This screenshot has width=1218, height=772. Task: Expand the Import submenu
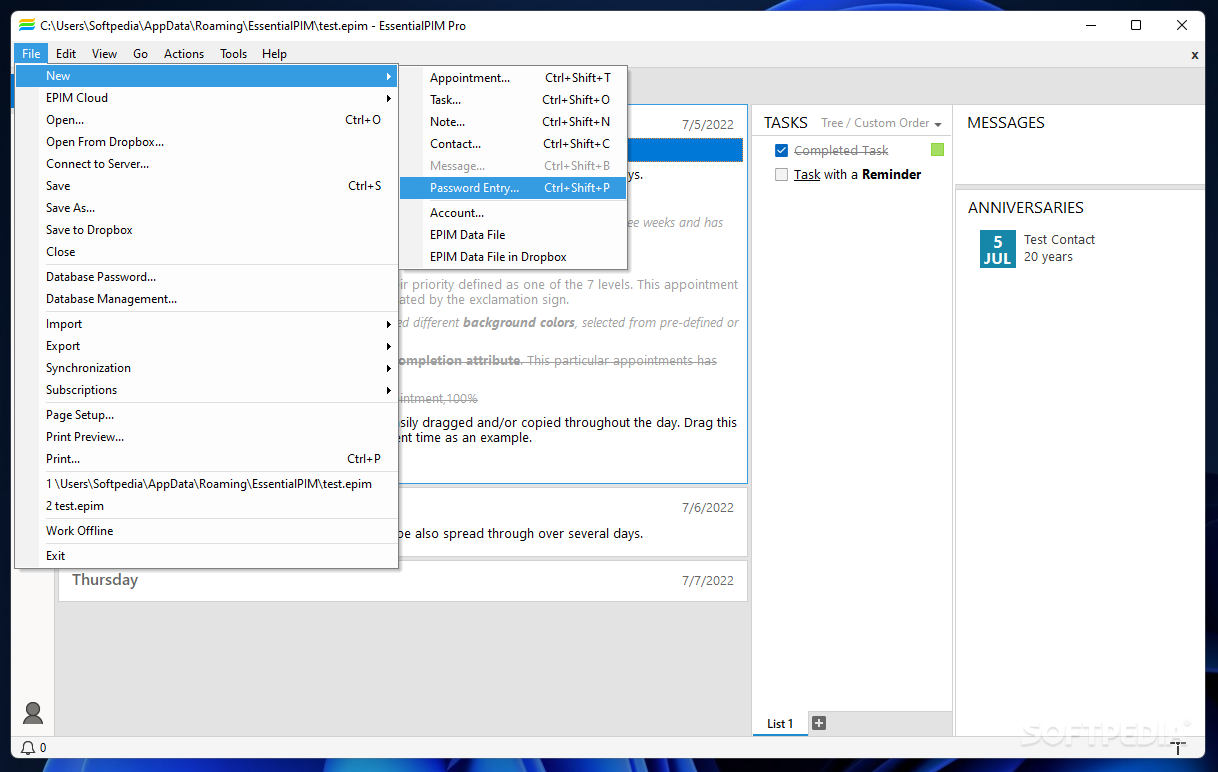pos(207,324)
